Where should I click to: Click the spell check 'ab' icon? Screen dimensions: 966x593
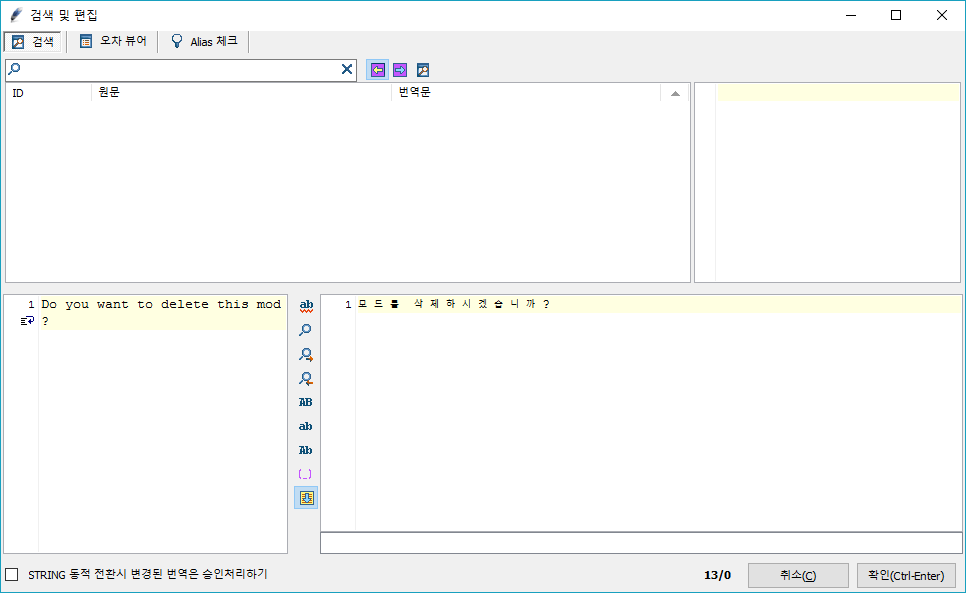(x=306, y=305)
